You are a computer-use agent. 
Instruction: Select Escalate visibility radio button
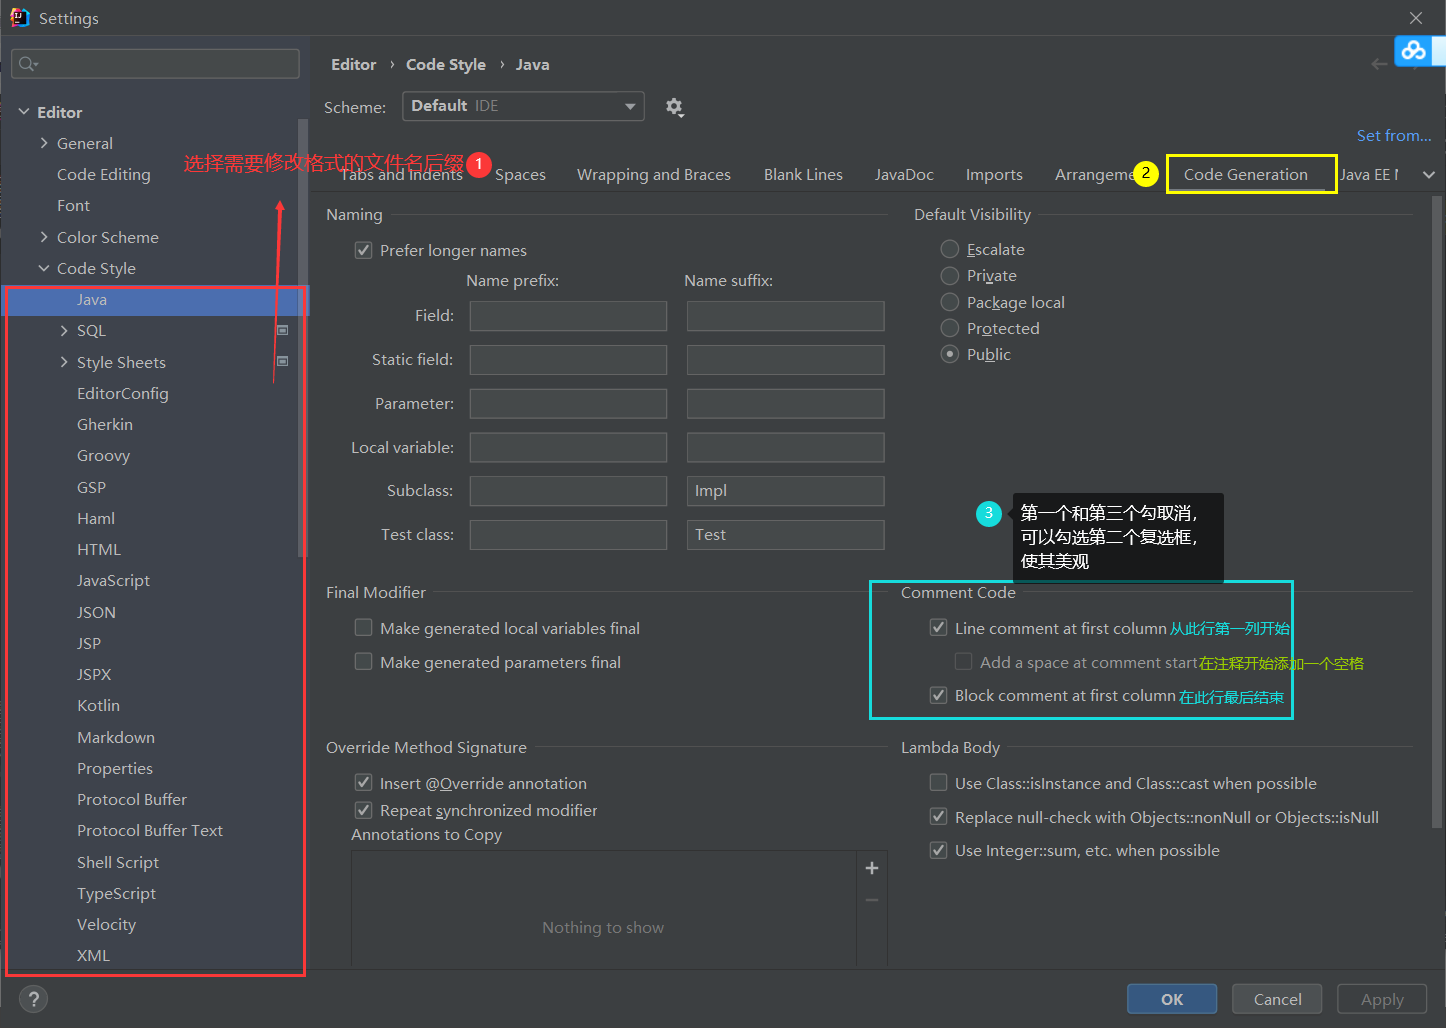pos(950,249)
